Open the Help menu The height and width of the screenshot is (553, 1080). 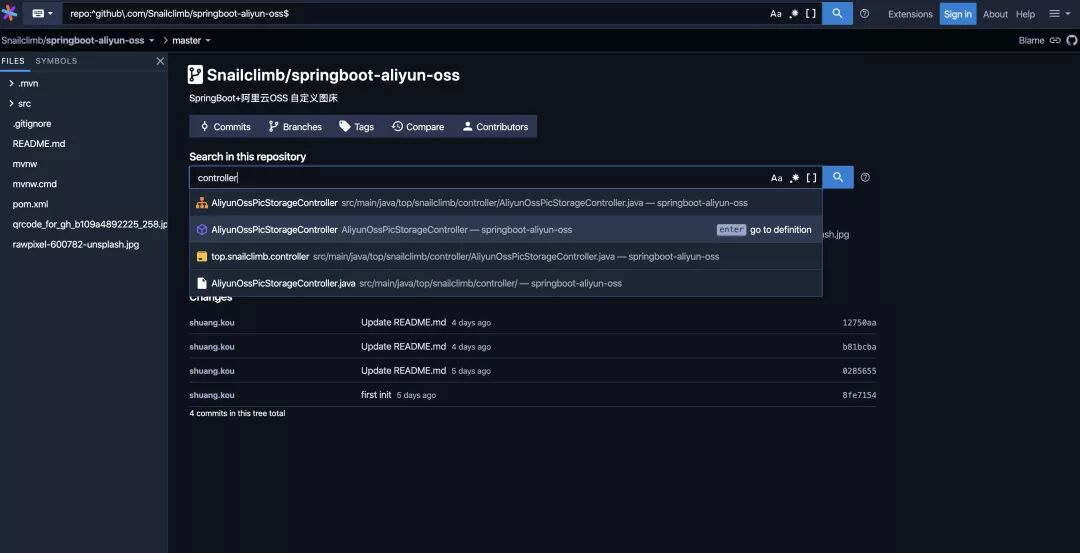(x=1025, y=14)
